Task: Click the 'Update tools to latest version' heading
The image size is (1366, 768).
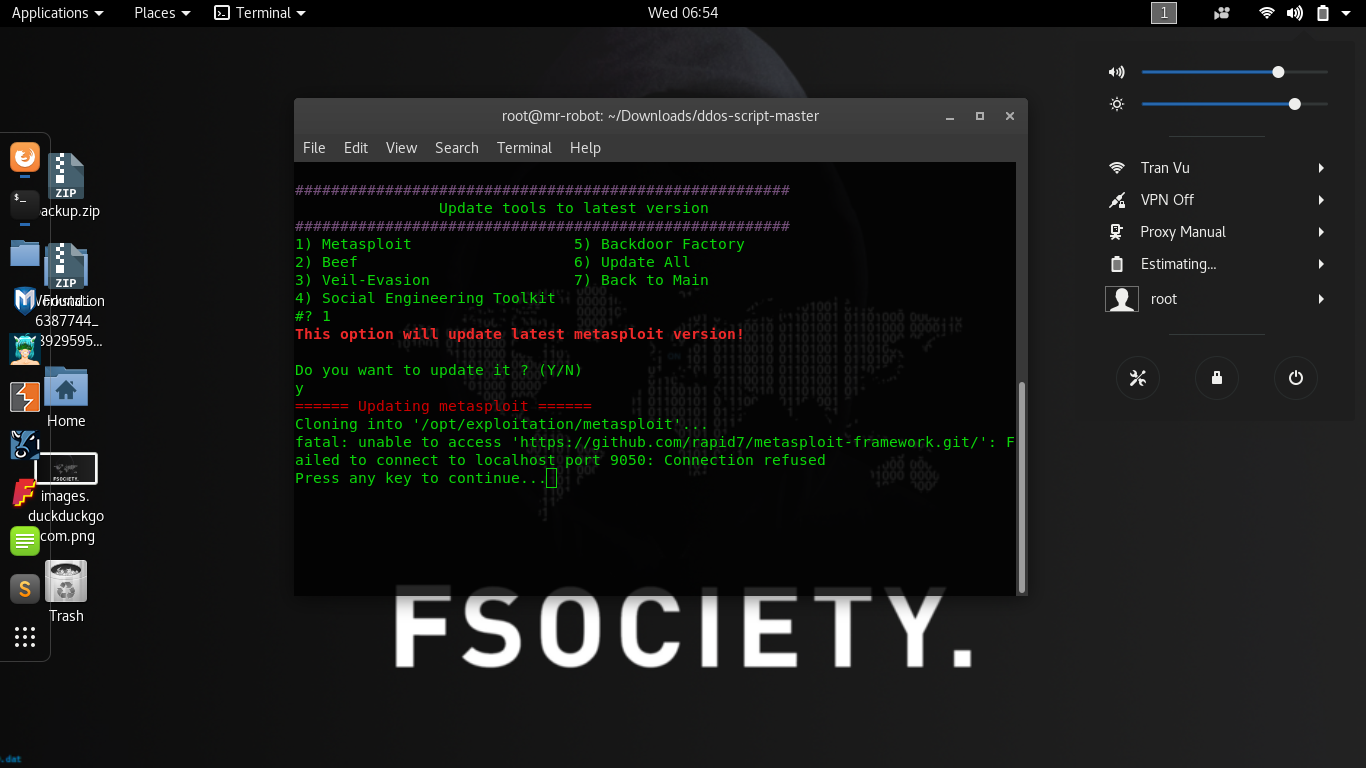Action: 574,208
